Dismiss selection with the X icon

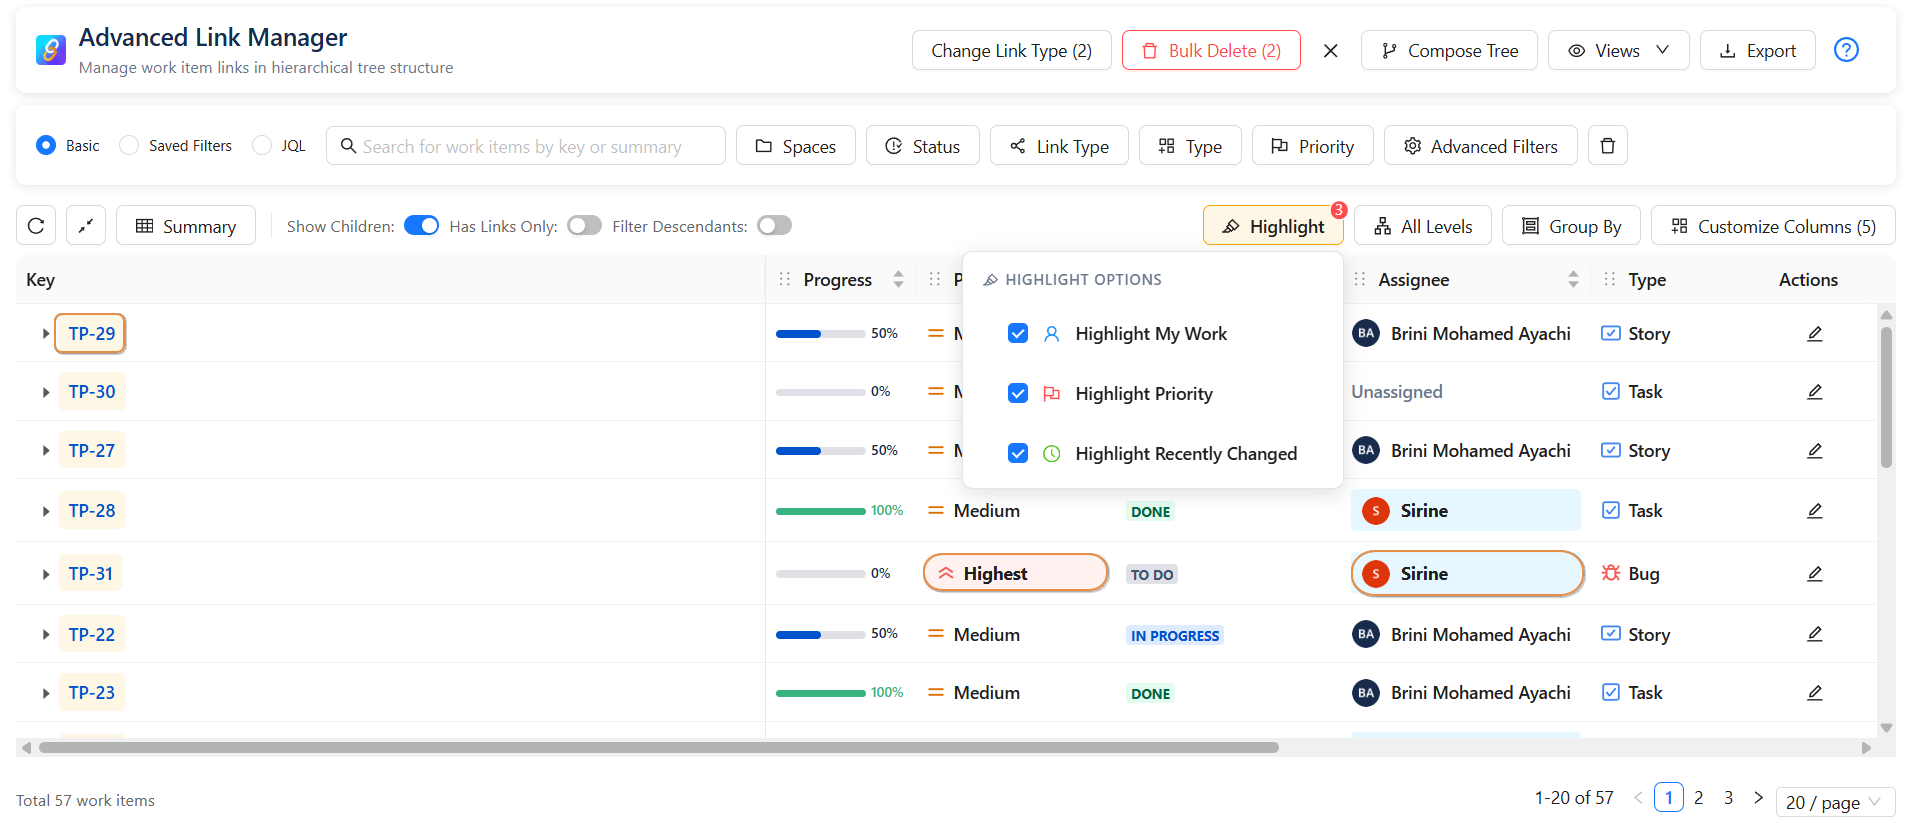coord(1330,51)
